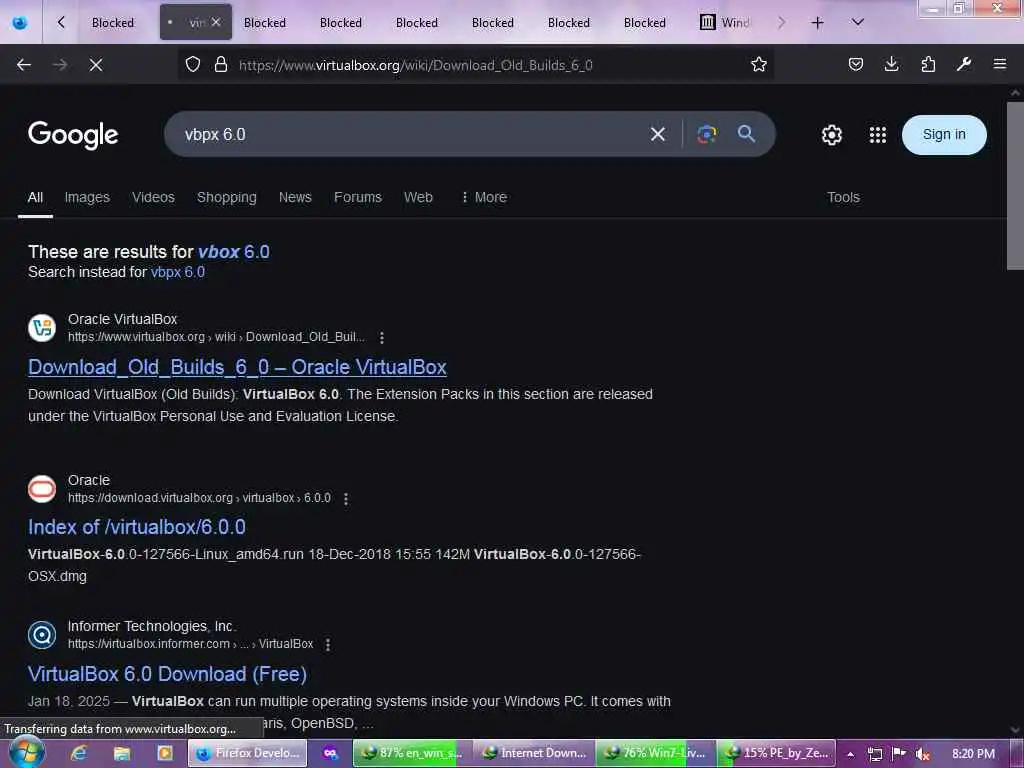Viewport: 1024px width, 768px height.
Task: Open 76% Win7-Liv download window
Action: point(655,753)
